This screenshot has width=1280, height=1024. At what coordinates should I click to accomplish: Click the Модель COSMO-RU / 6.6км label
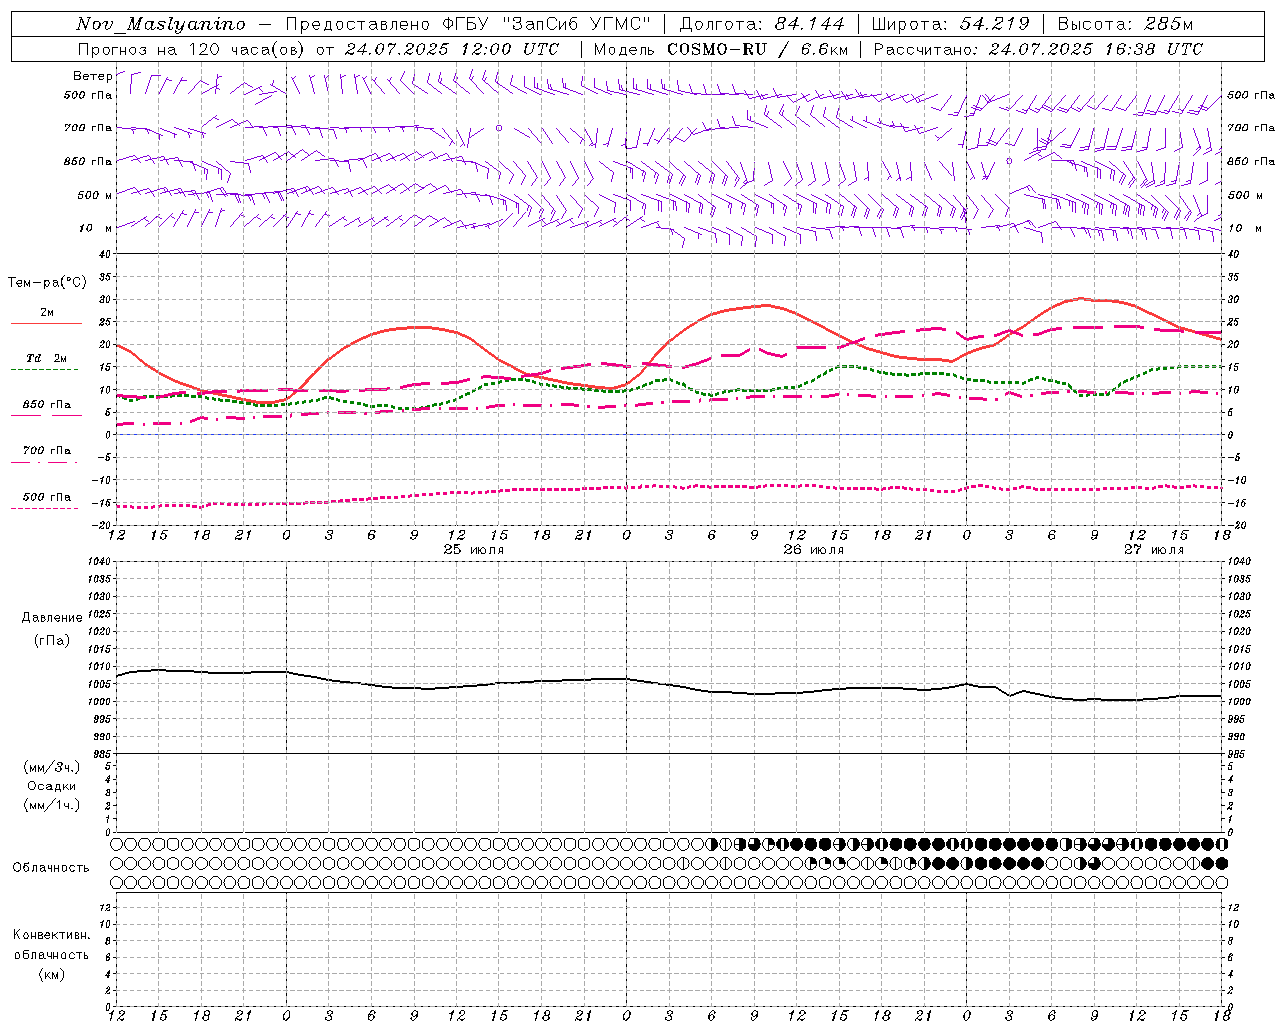point(720,49)
